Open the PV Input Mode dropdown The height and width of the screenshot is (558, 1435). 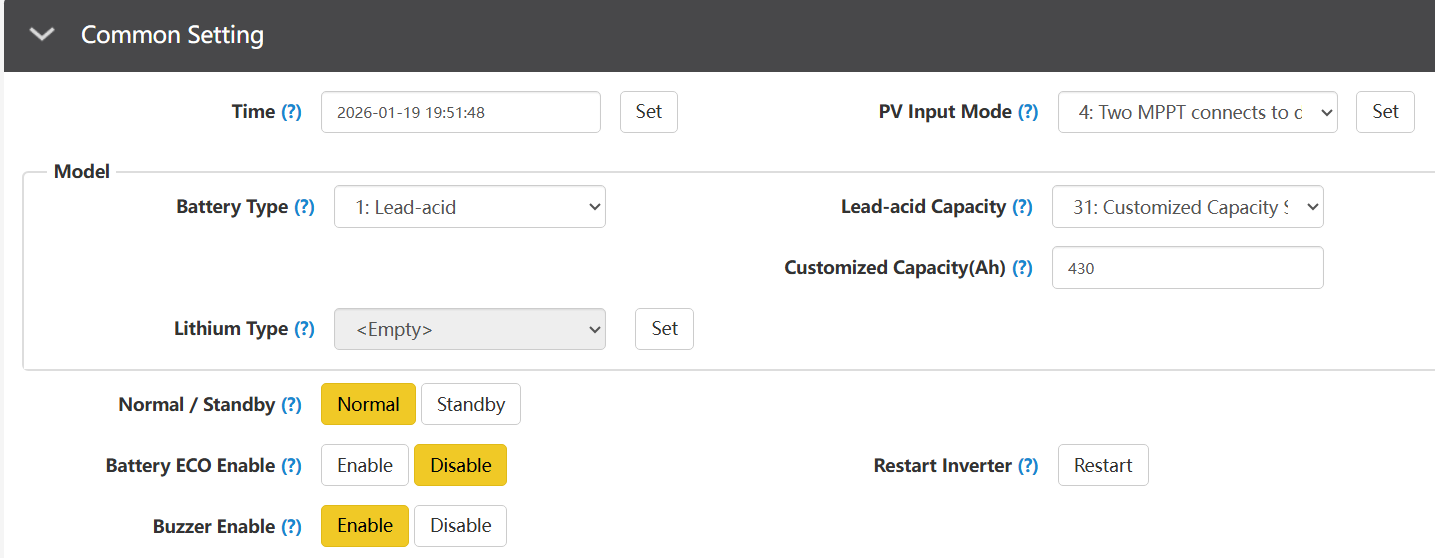(x=1197, y=112)
